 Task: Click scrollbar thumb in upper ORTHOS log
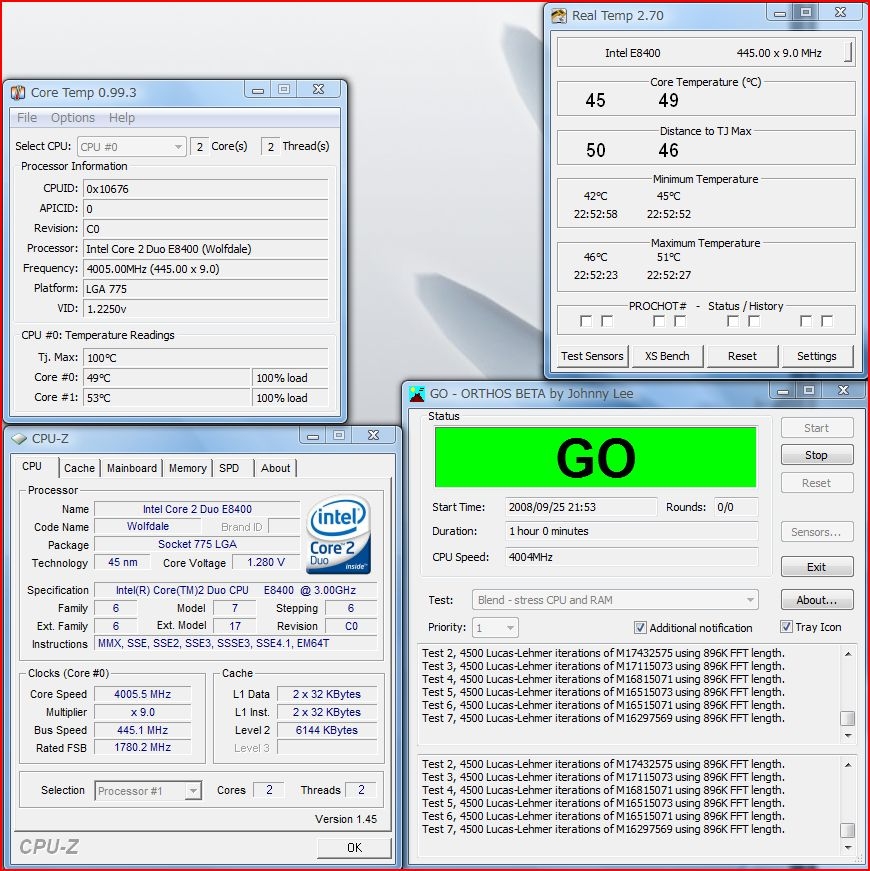pos(848,718)
